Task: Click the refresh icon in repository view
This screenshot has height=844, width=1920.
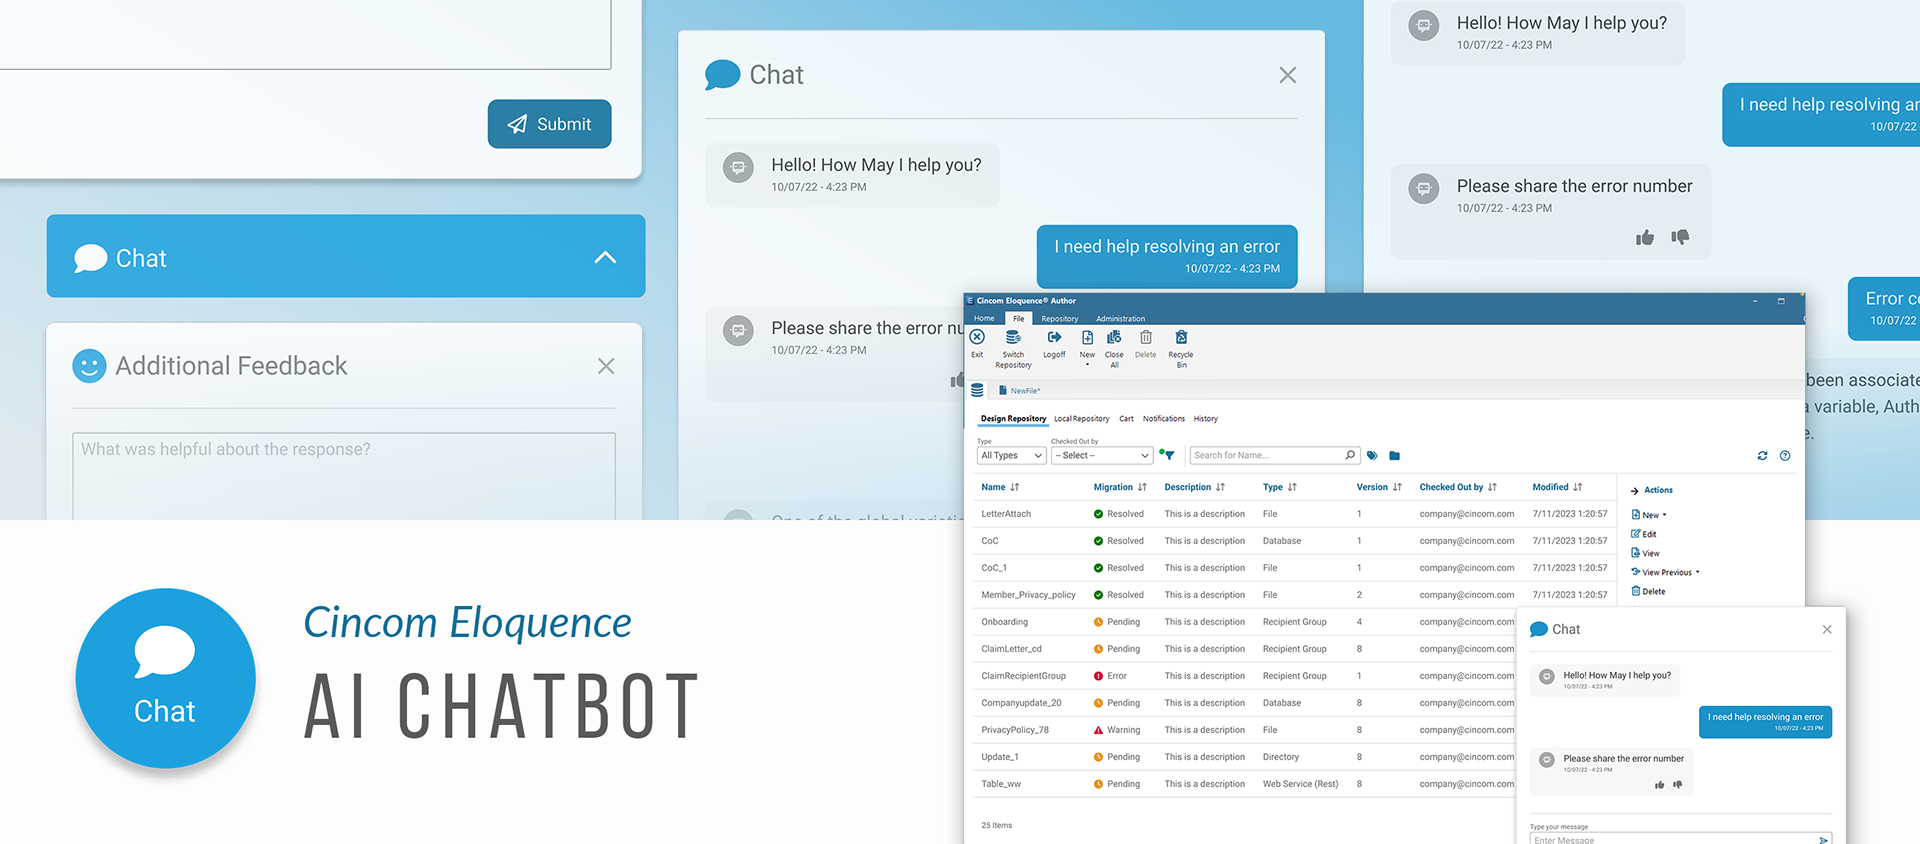Action: click(1762, 456)
